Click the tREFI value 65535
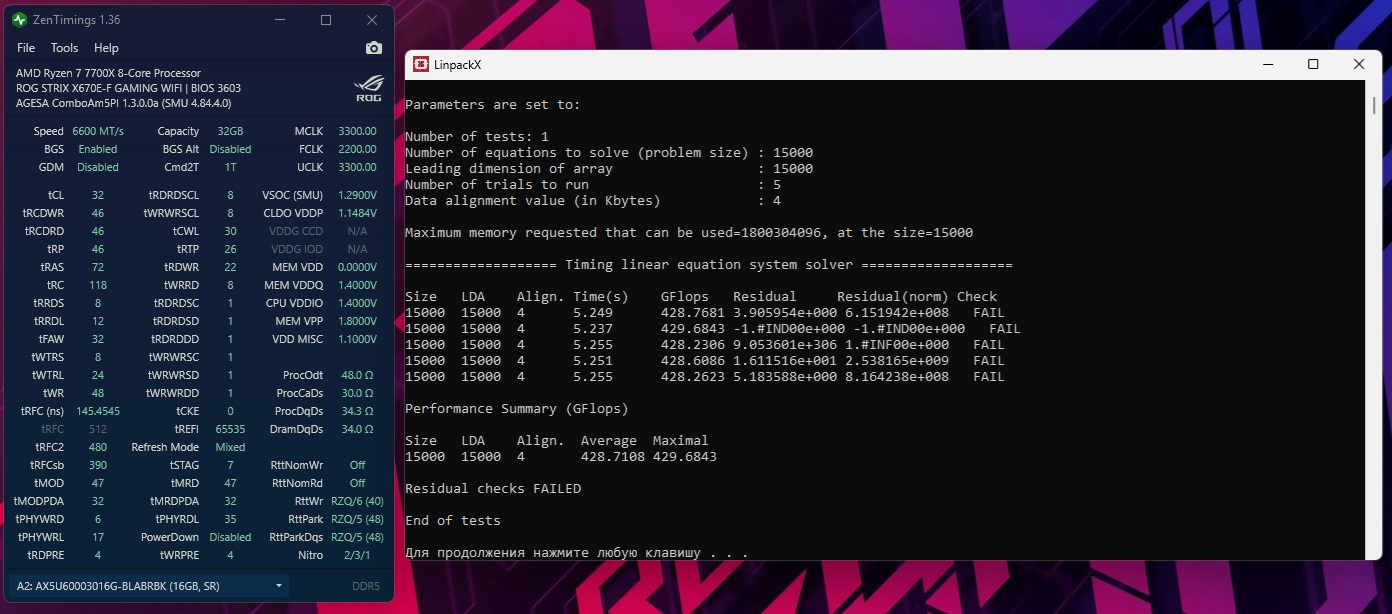 [230, 429]
